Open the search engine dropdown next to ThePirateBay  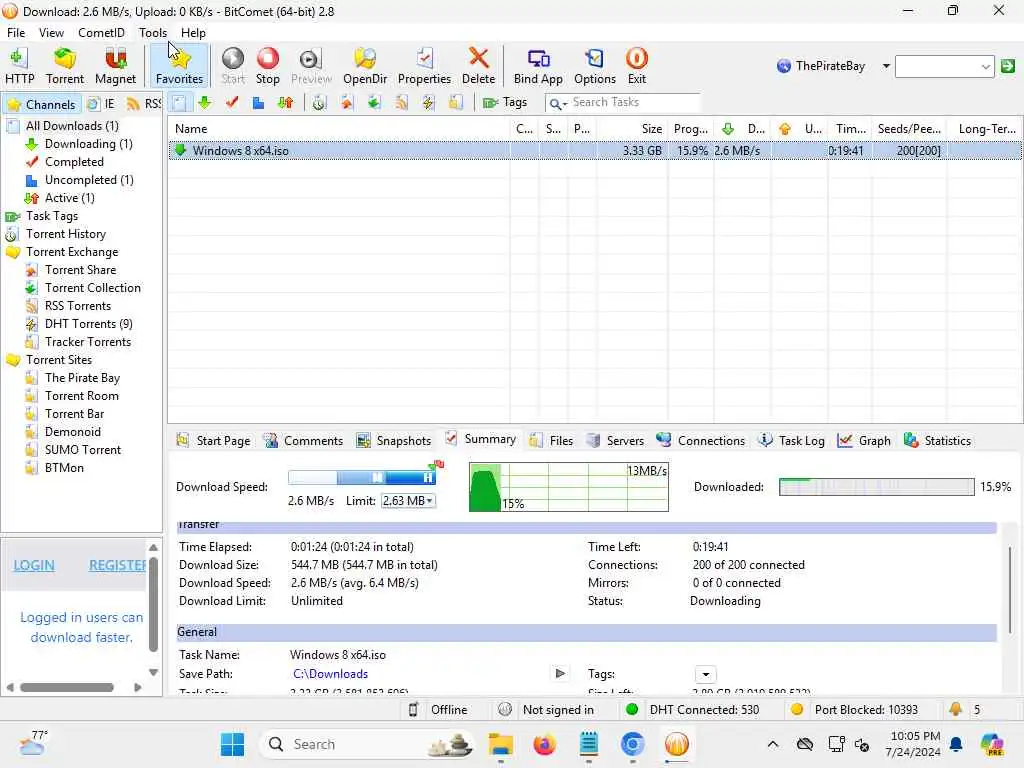[x=886, y=66]
